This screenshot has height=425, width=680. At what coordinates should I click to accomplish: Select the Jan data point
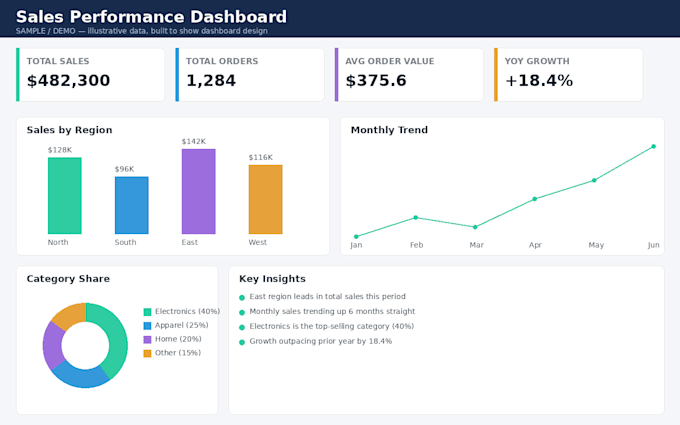tap(356, 237)
